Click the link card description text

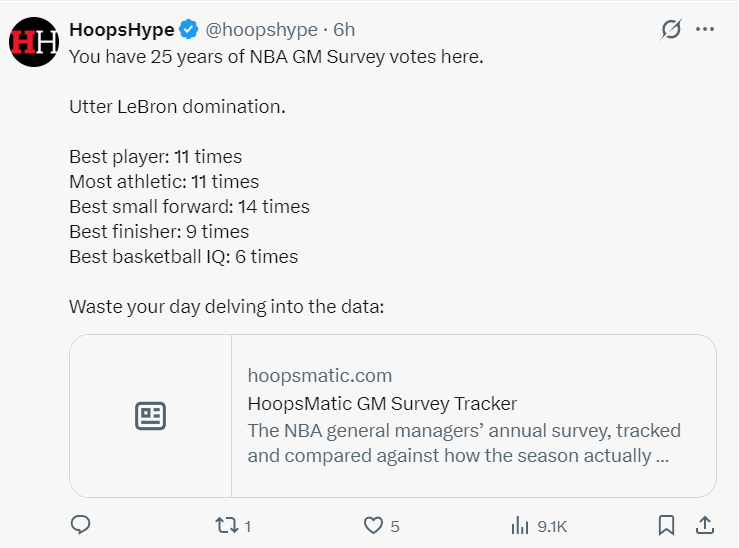tap(464, 443)
